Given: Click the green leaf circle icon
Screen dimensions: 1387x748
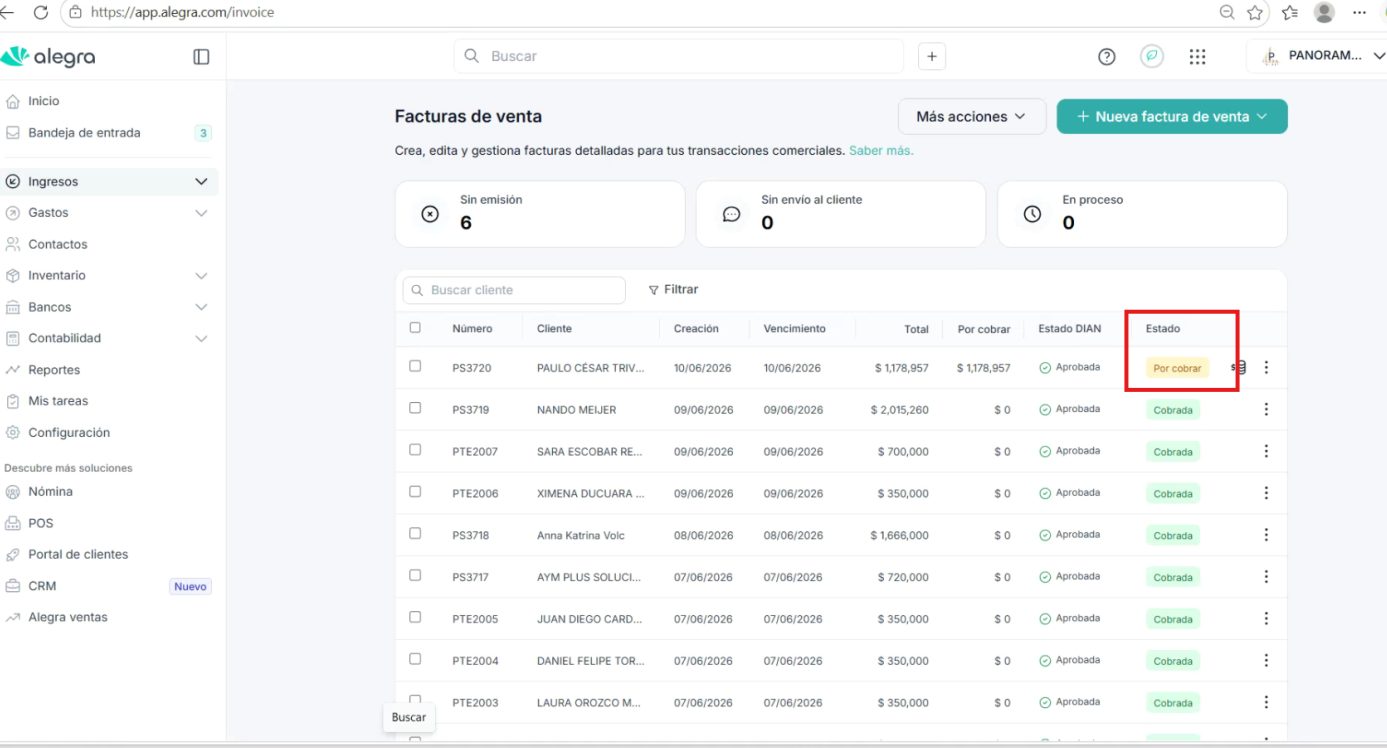Looking at the screenshot, I should [x=1152, y=57].
